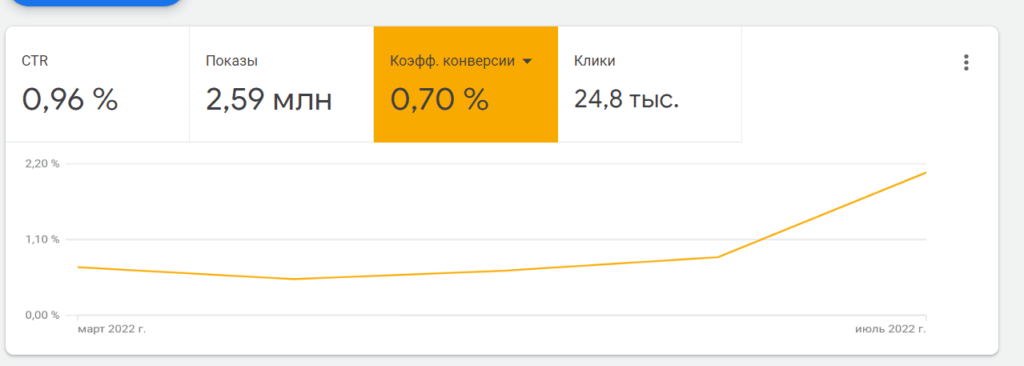Open the three-dot more options menu
This screenshot has height=366, width=1024.
[x=966, y=63]
